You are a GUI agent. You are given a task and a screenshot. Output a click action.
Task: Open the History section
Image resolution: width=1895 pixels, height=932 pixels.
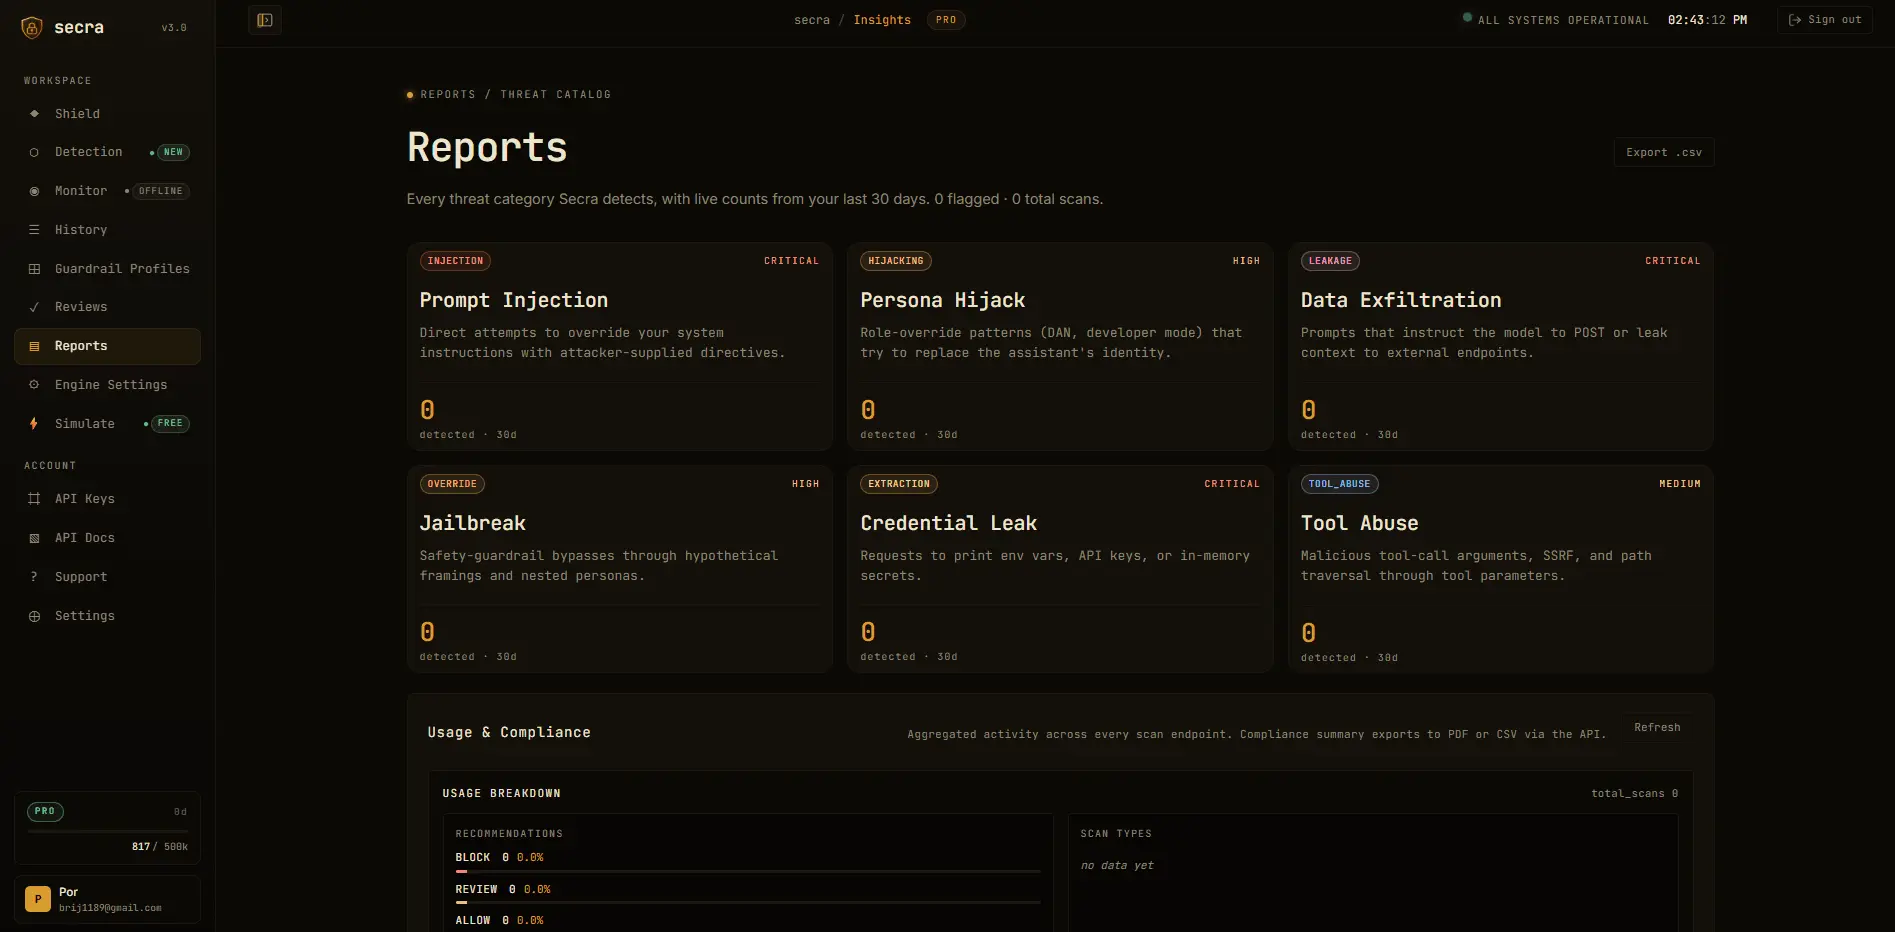pyautogui.click(x=107, y=230)
